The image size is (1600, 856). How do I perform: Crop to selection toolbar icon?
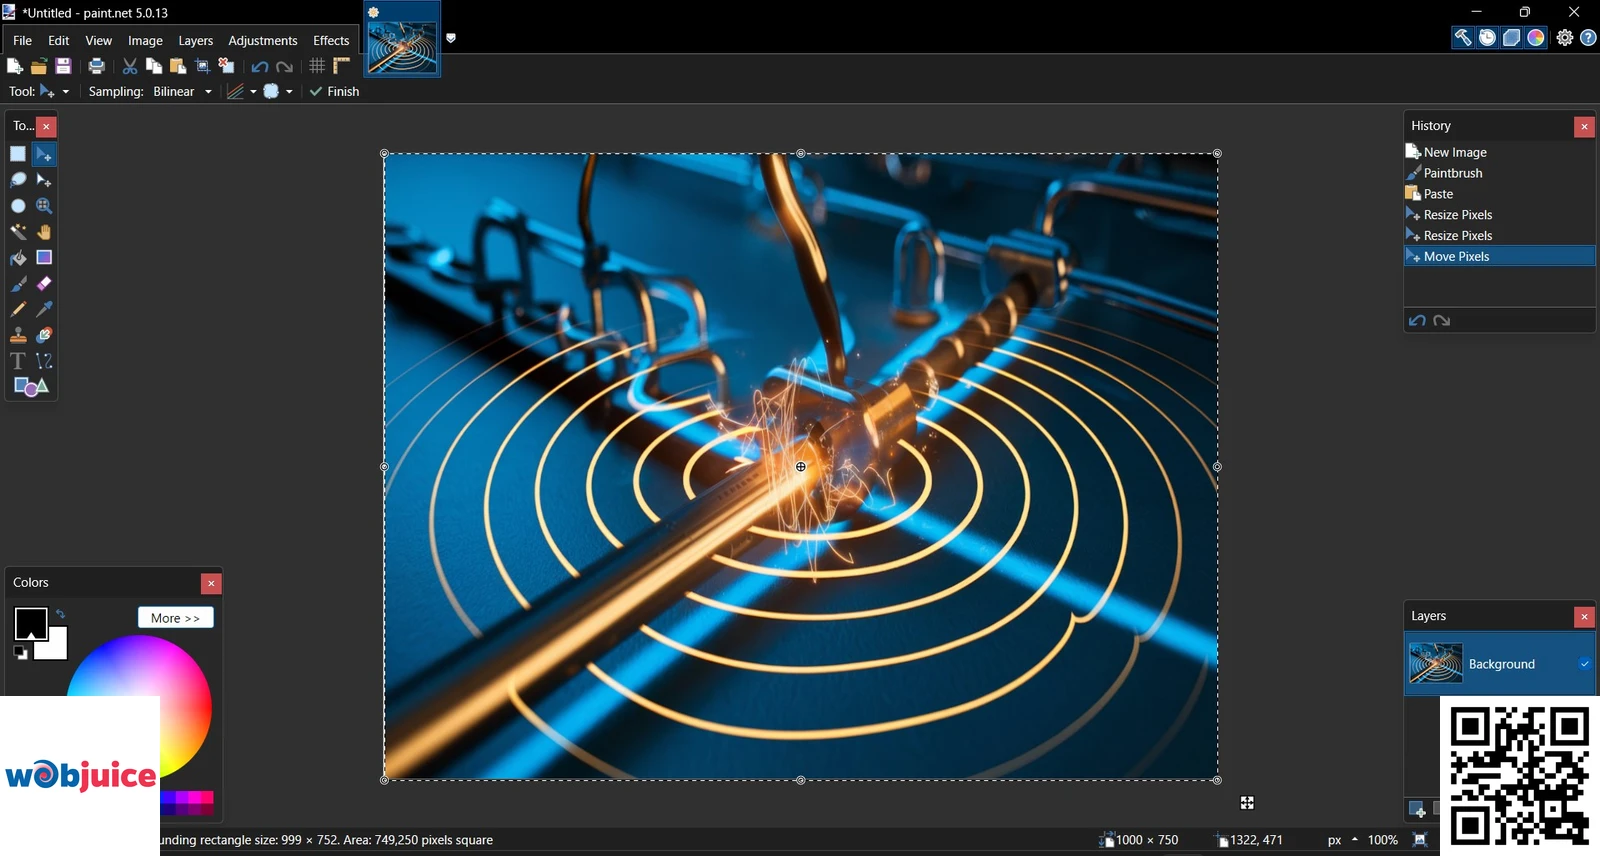point(203,66)
